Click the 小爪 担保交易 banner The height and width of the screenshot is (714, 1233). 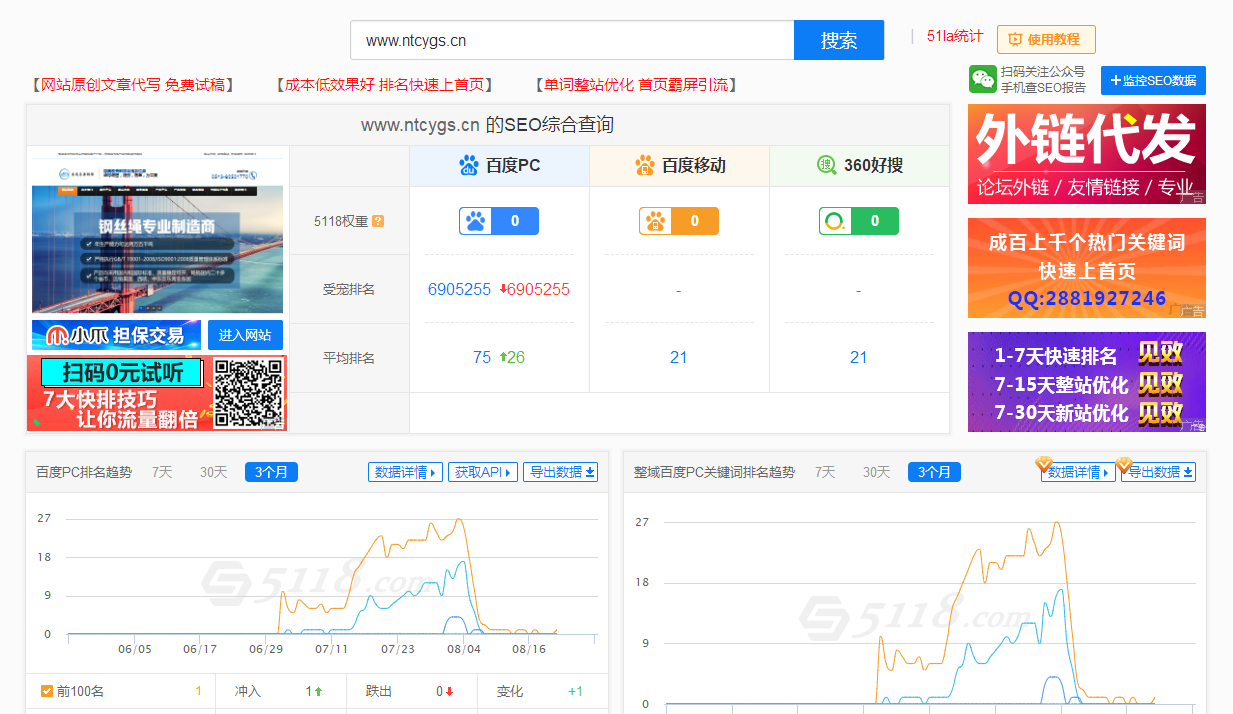pyautogui.click(x=116, y=335)
